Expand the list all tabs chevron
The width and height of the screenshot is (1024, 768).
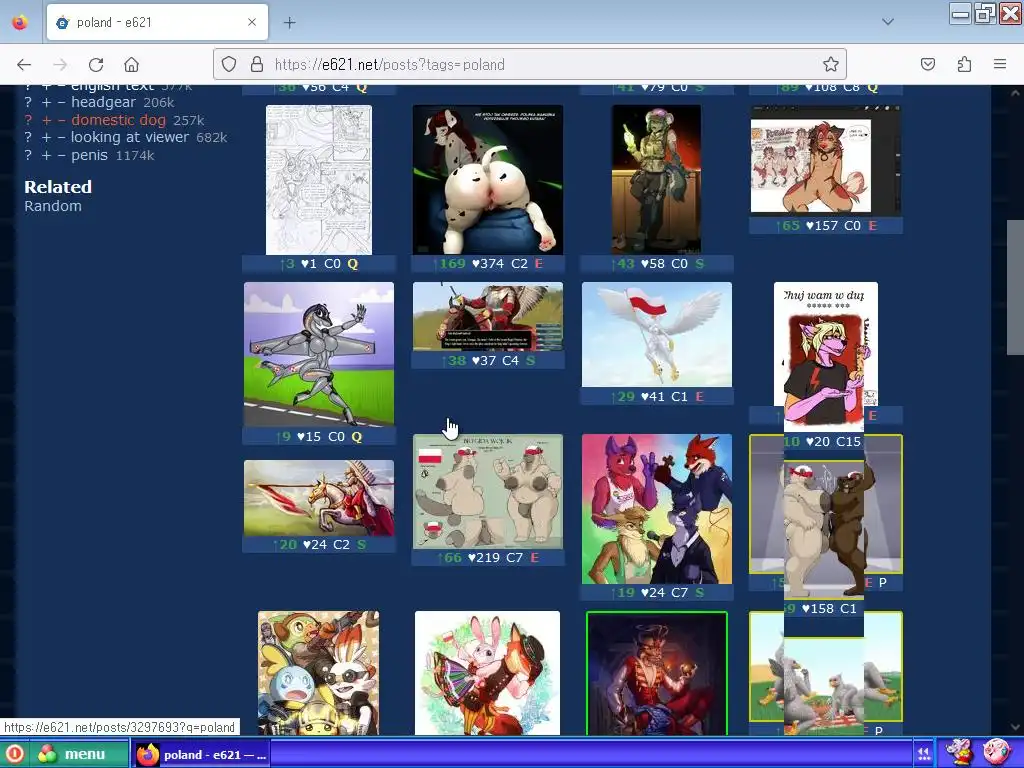point(888,22)
